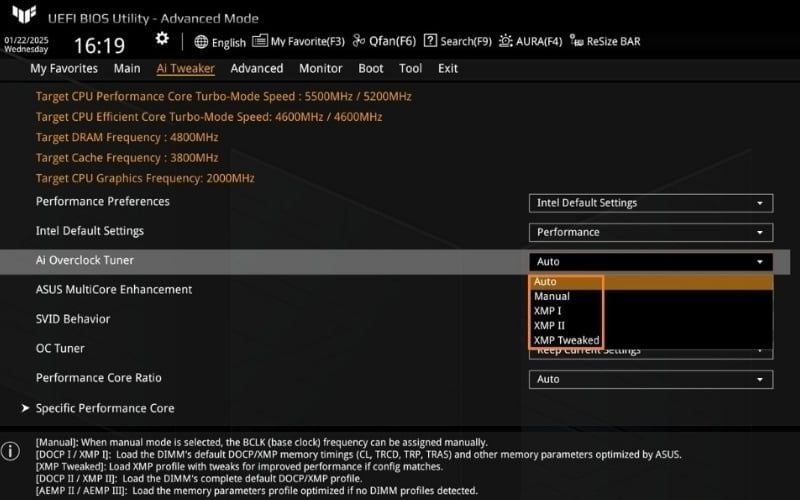The height and width of the screenshot is (500, 800).
Task: Open the English language globe icon
Action: (201, 42)
